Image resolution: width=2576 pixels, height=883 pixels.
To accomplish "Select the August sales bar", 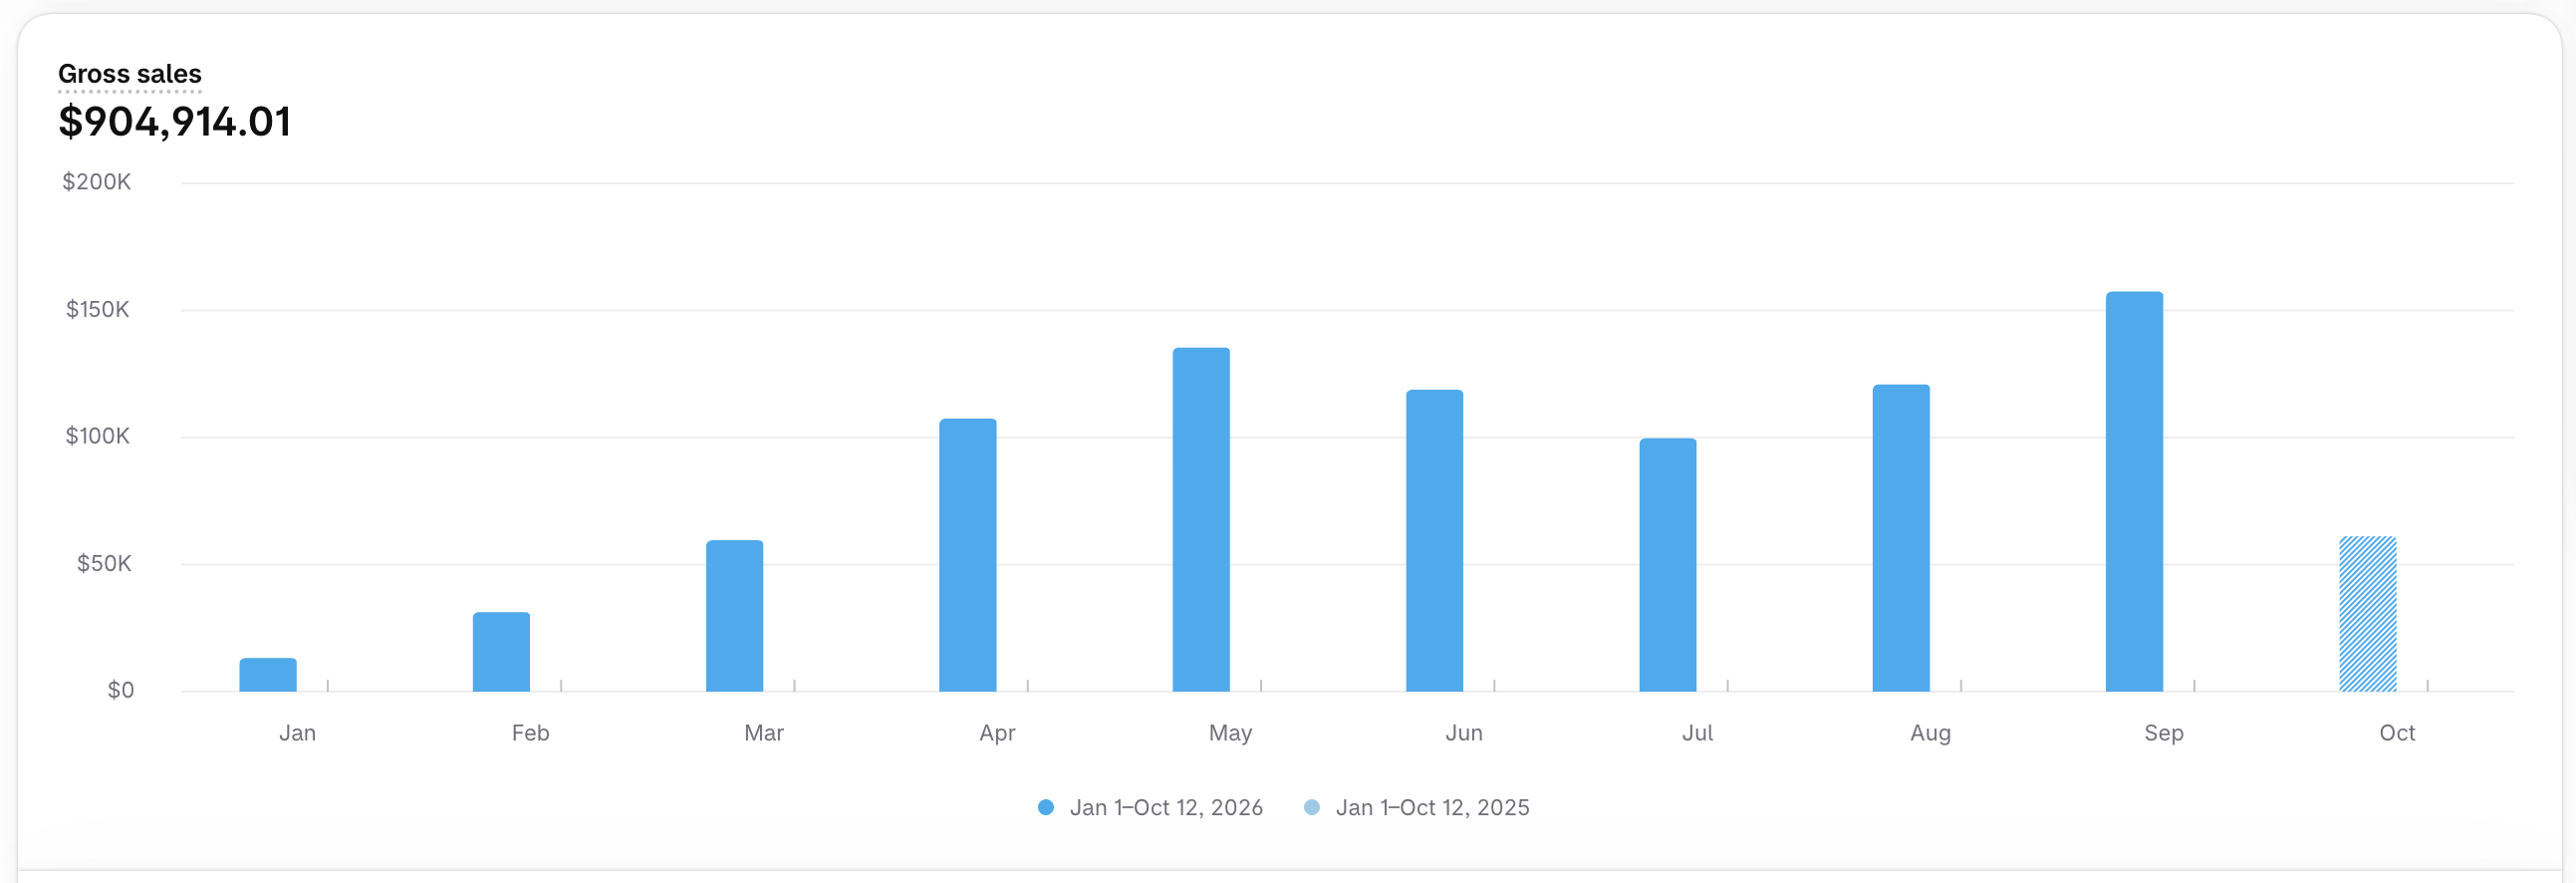I will [1901, 538].
